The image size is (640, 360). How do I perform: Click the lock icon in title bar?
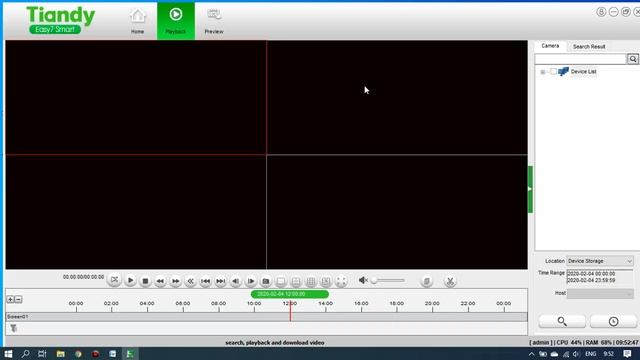[601, 12]
